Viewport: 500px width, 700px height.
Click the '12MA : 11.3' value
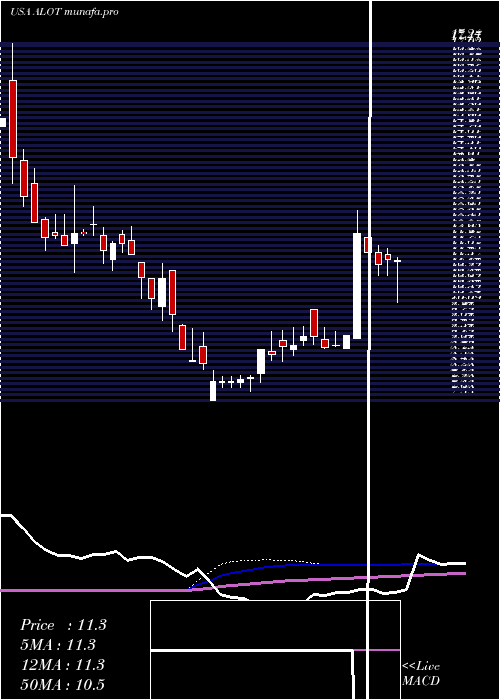(62, 664)
